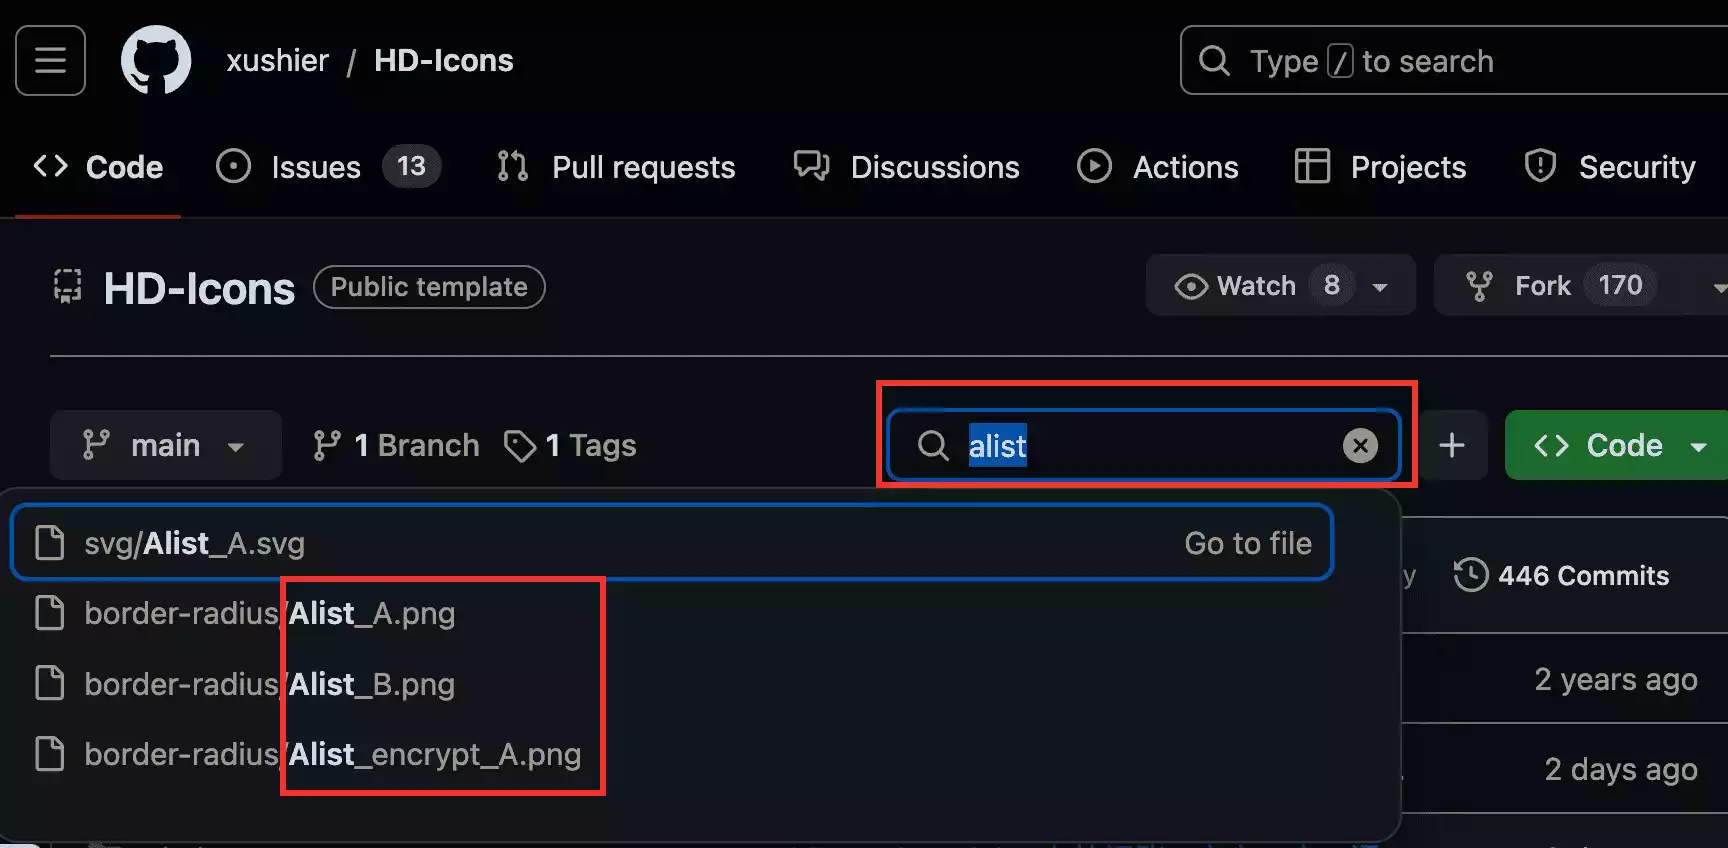Click the Watch eye icon
Image resolution: width=1728 pixels, height=848 pixels.
point(1191,287)
